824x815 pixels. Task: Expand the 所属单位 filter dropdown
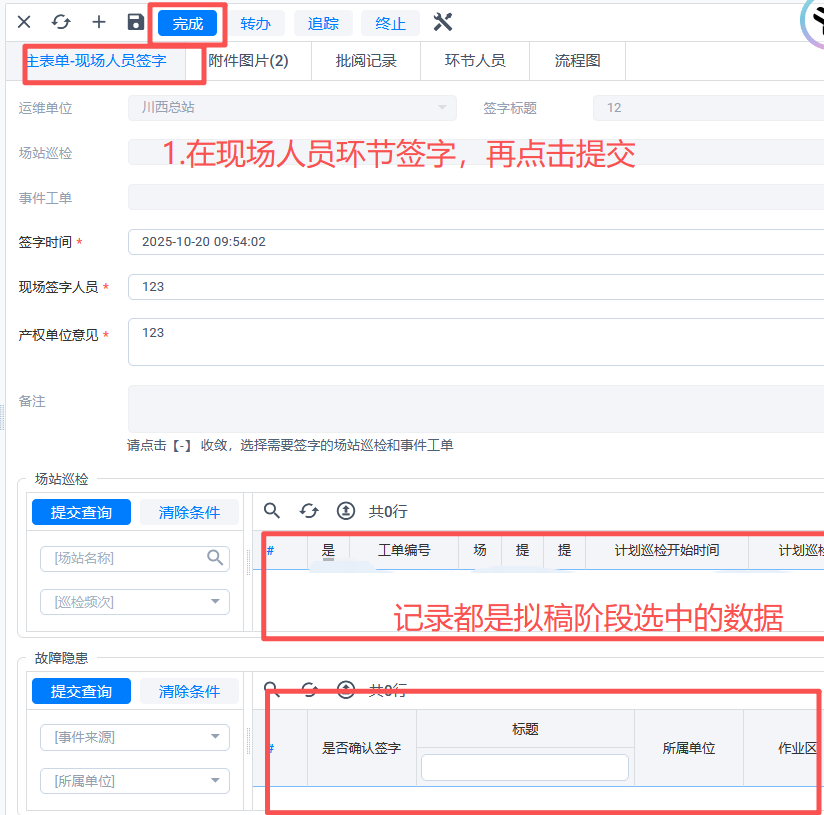tap(215, 781)
